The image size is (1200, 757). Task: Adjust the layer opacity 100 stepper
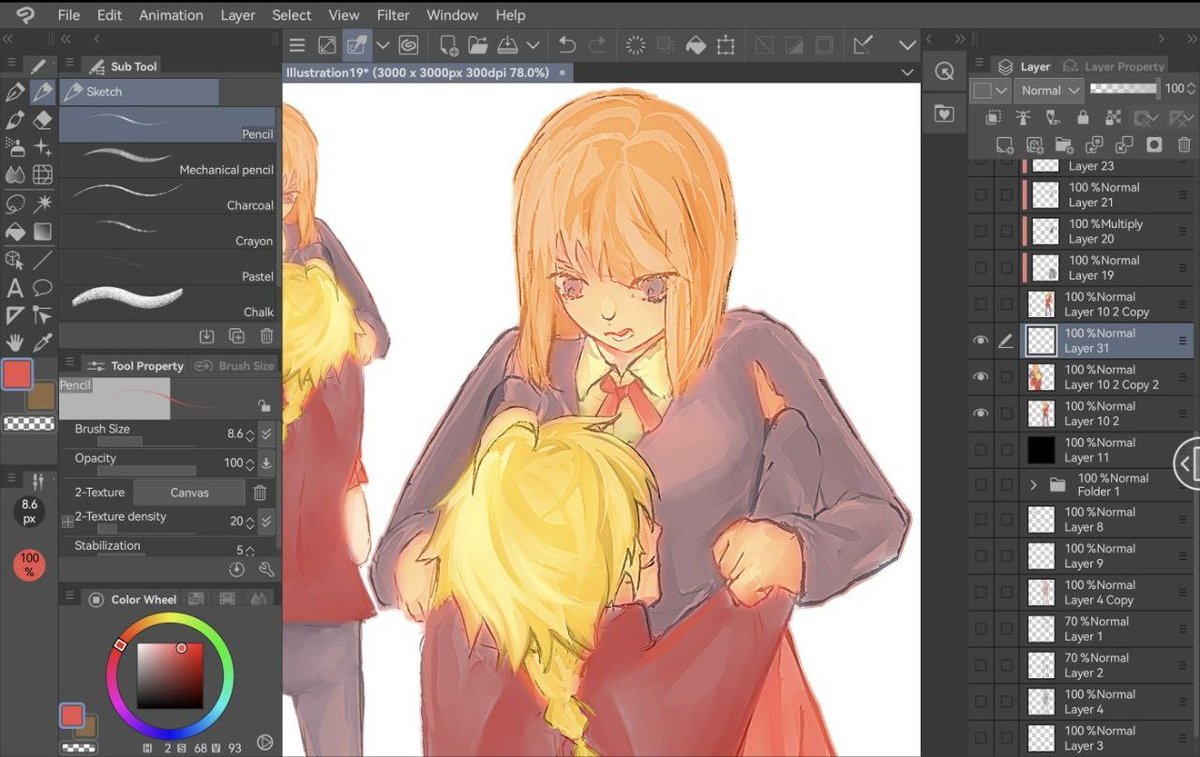1190,90
